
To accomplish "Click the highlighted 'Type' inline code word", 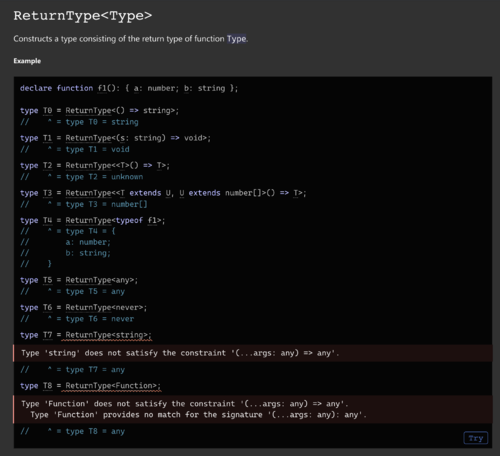I will click(x=237, y=39).
